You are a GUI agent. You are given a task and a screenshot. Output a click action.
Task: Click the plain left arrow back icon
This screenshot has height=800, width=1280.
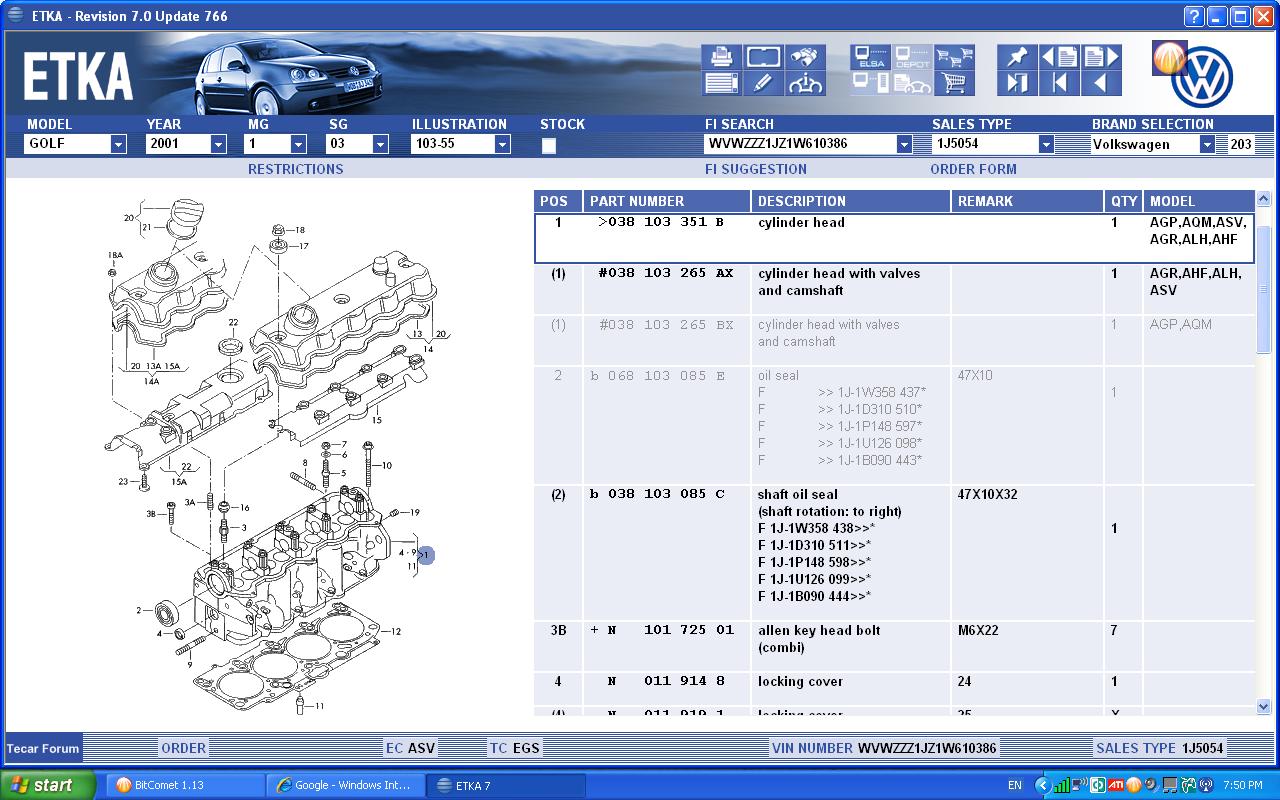pyautogui.click(x=1102, y=83)
